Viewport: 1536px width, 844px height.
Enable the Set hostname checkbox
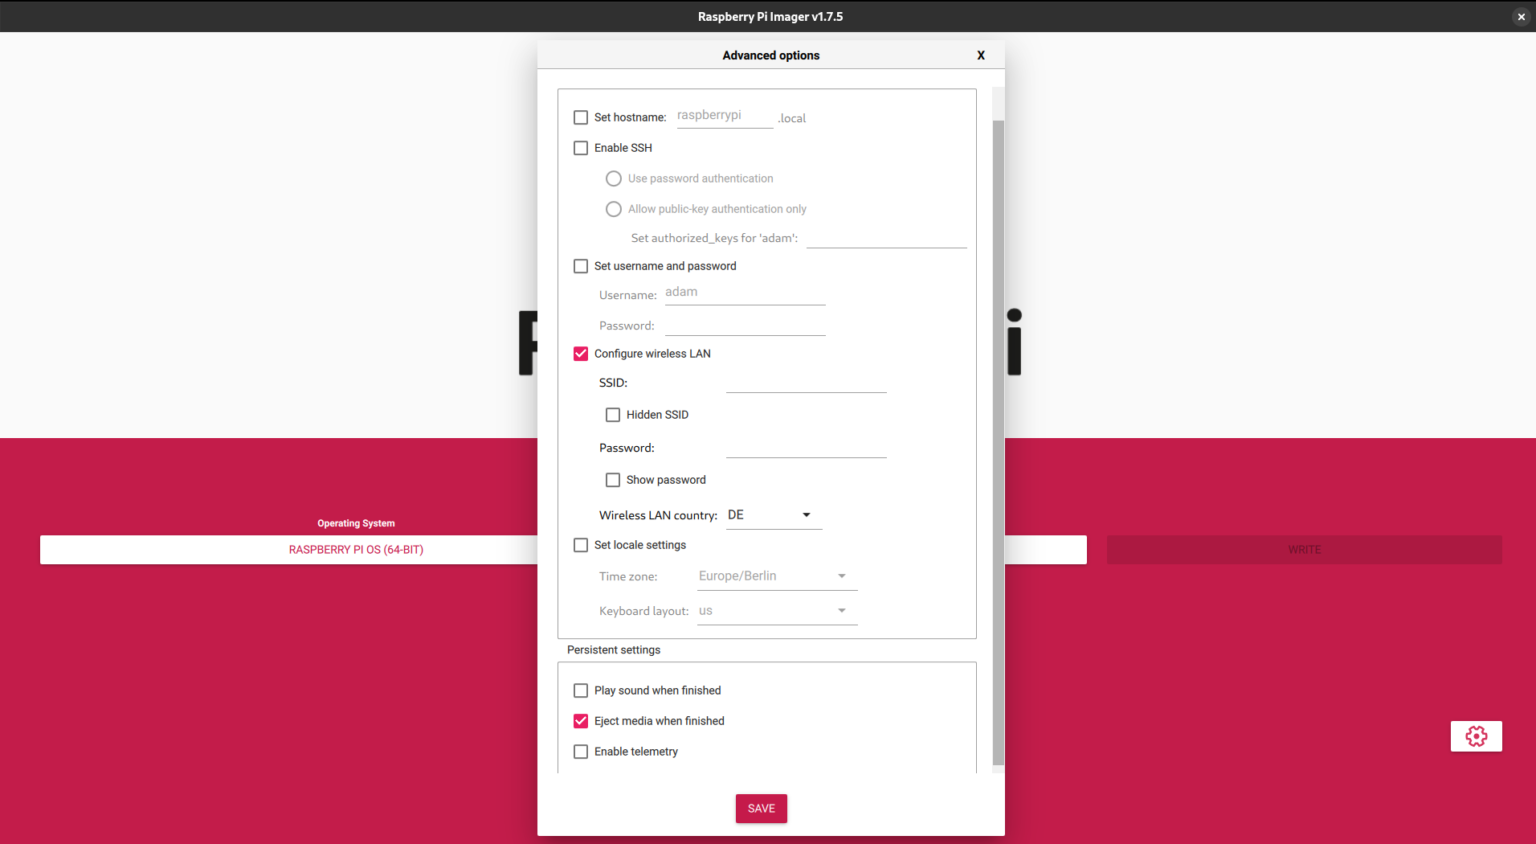coord(581,117)
